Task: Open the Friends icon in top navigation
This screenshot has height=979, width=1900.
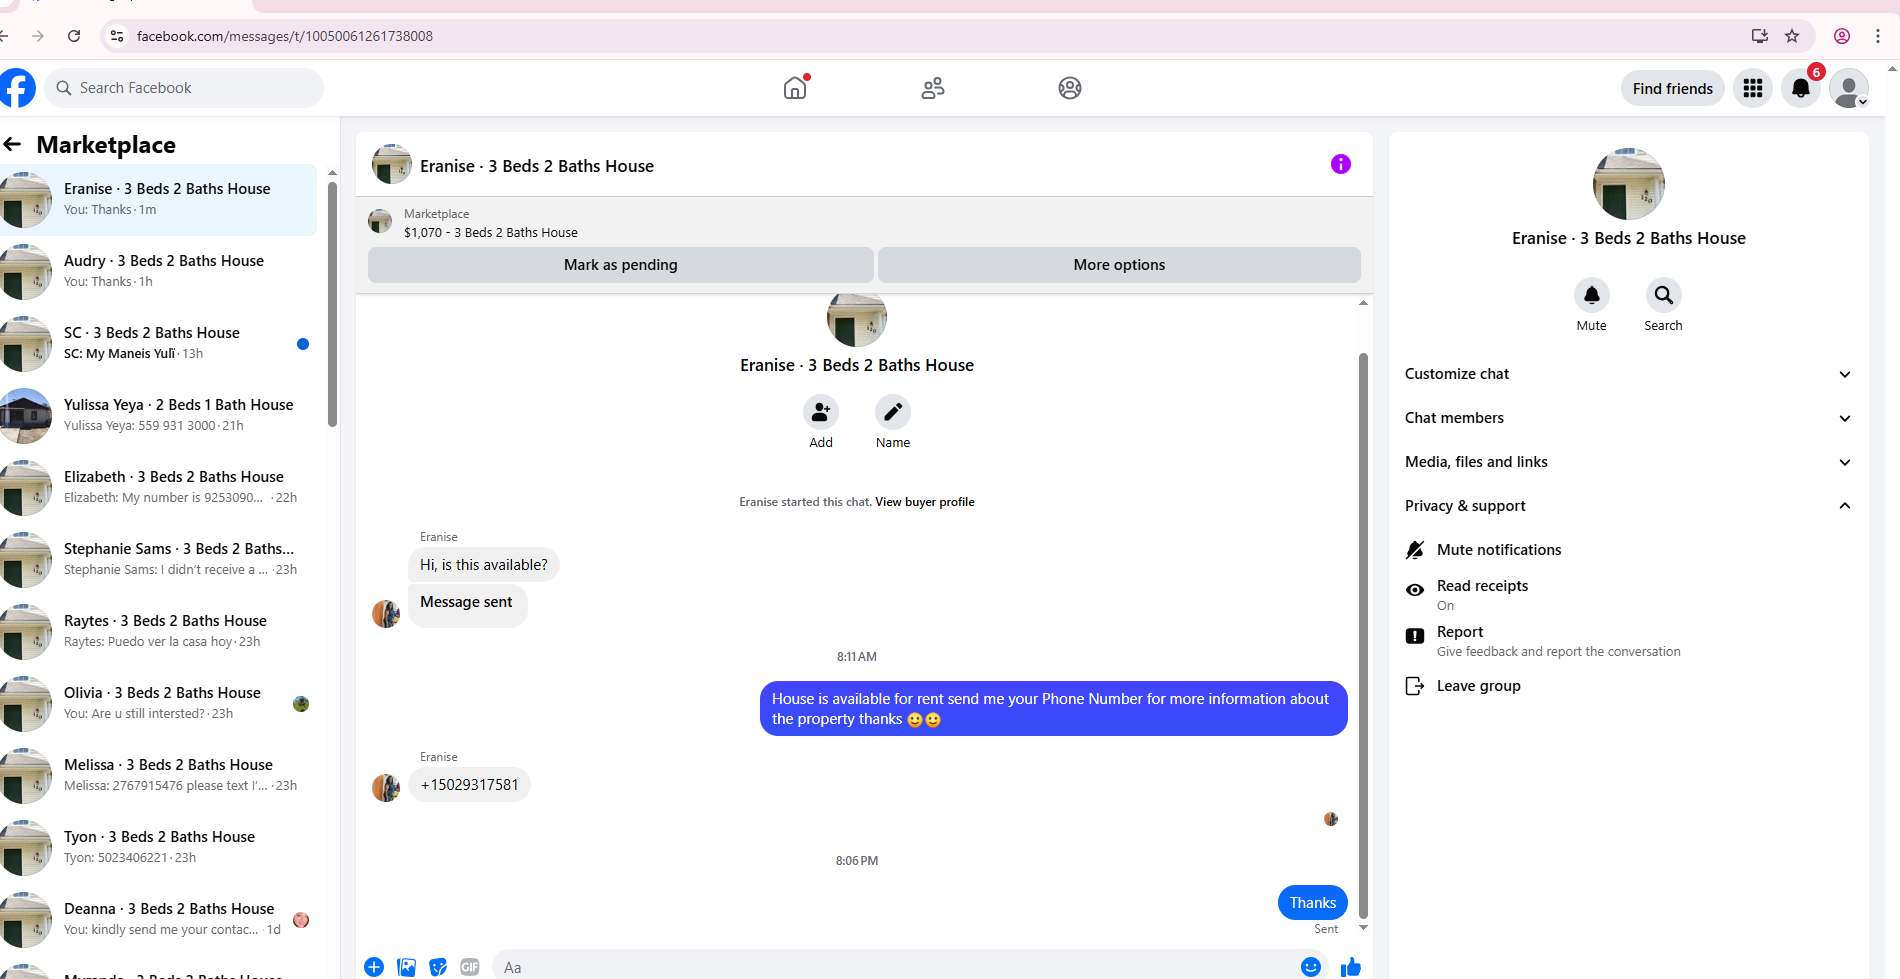Action: click(x=933, y=88)
